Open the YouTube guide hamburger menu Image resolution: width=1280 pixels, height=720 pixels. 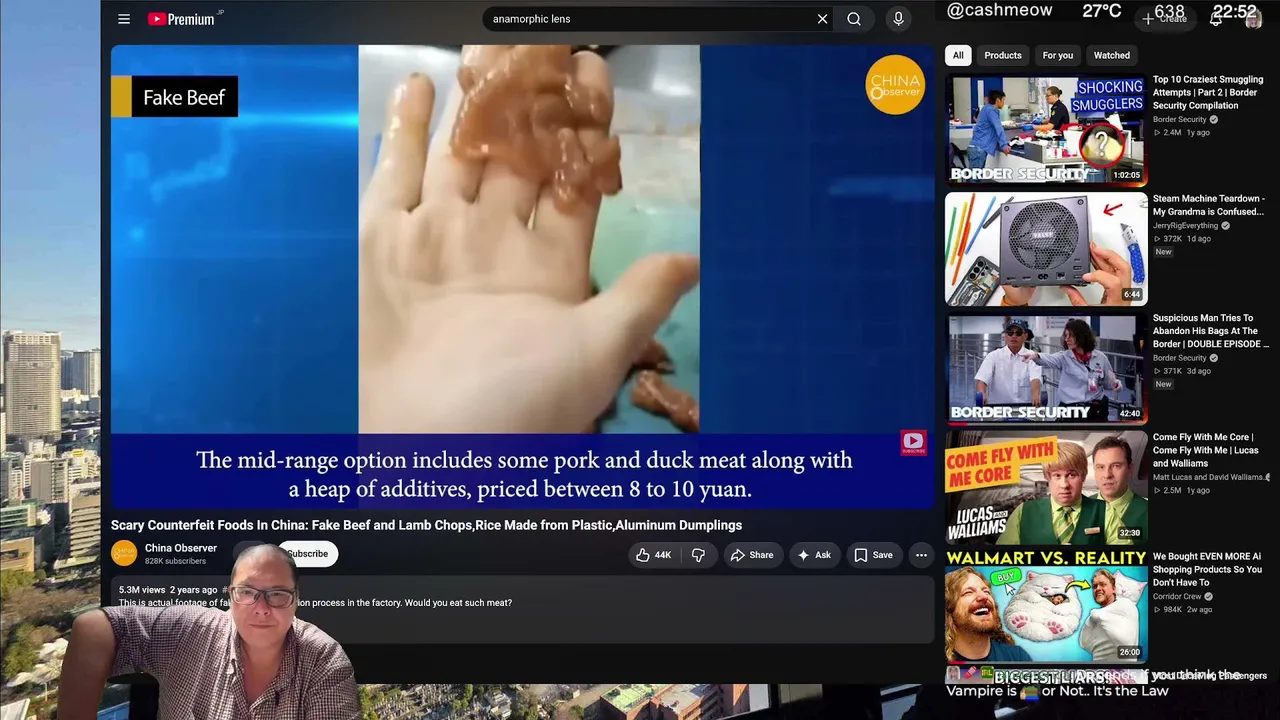coord(124,19)
